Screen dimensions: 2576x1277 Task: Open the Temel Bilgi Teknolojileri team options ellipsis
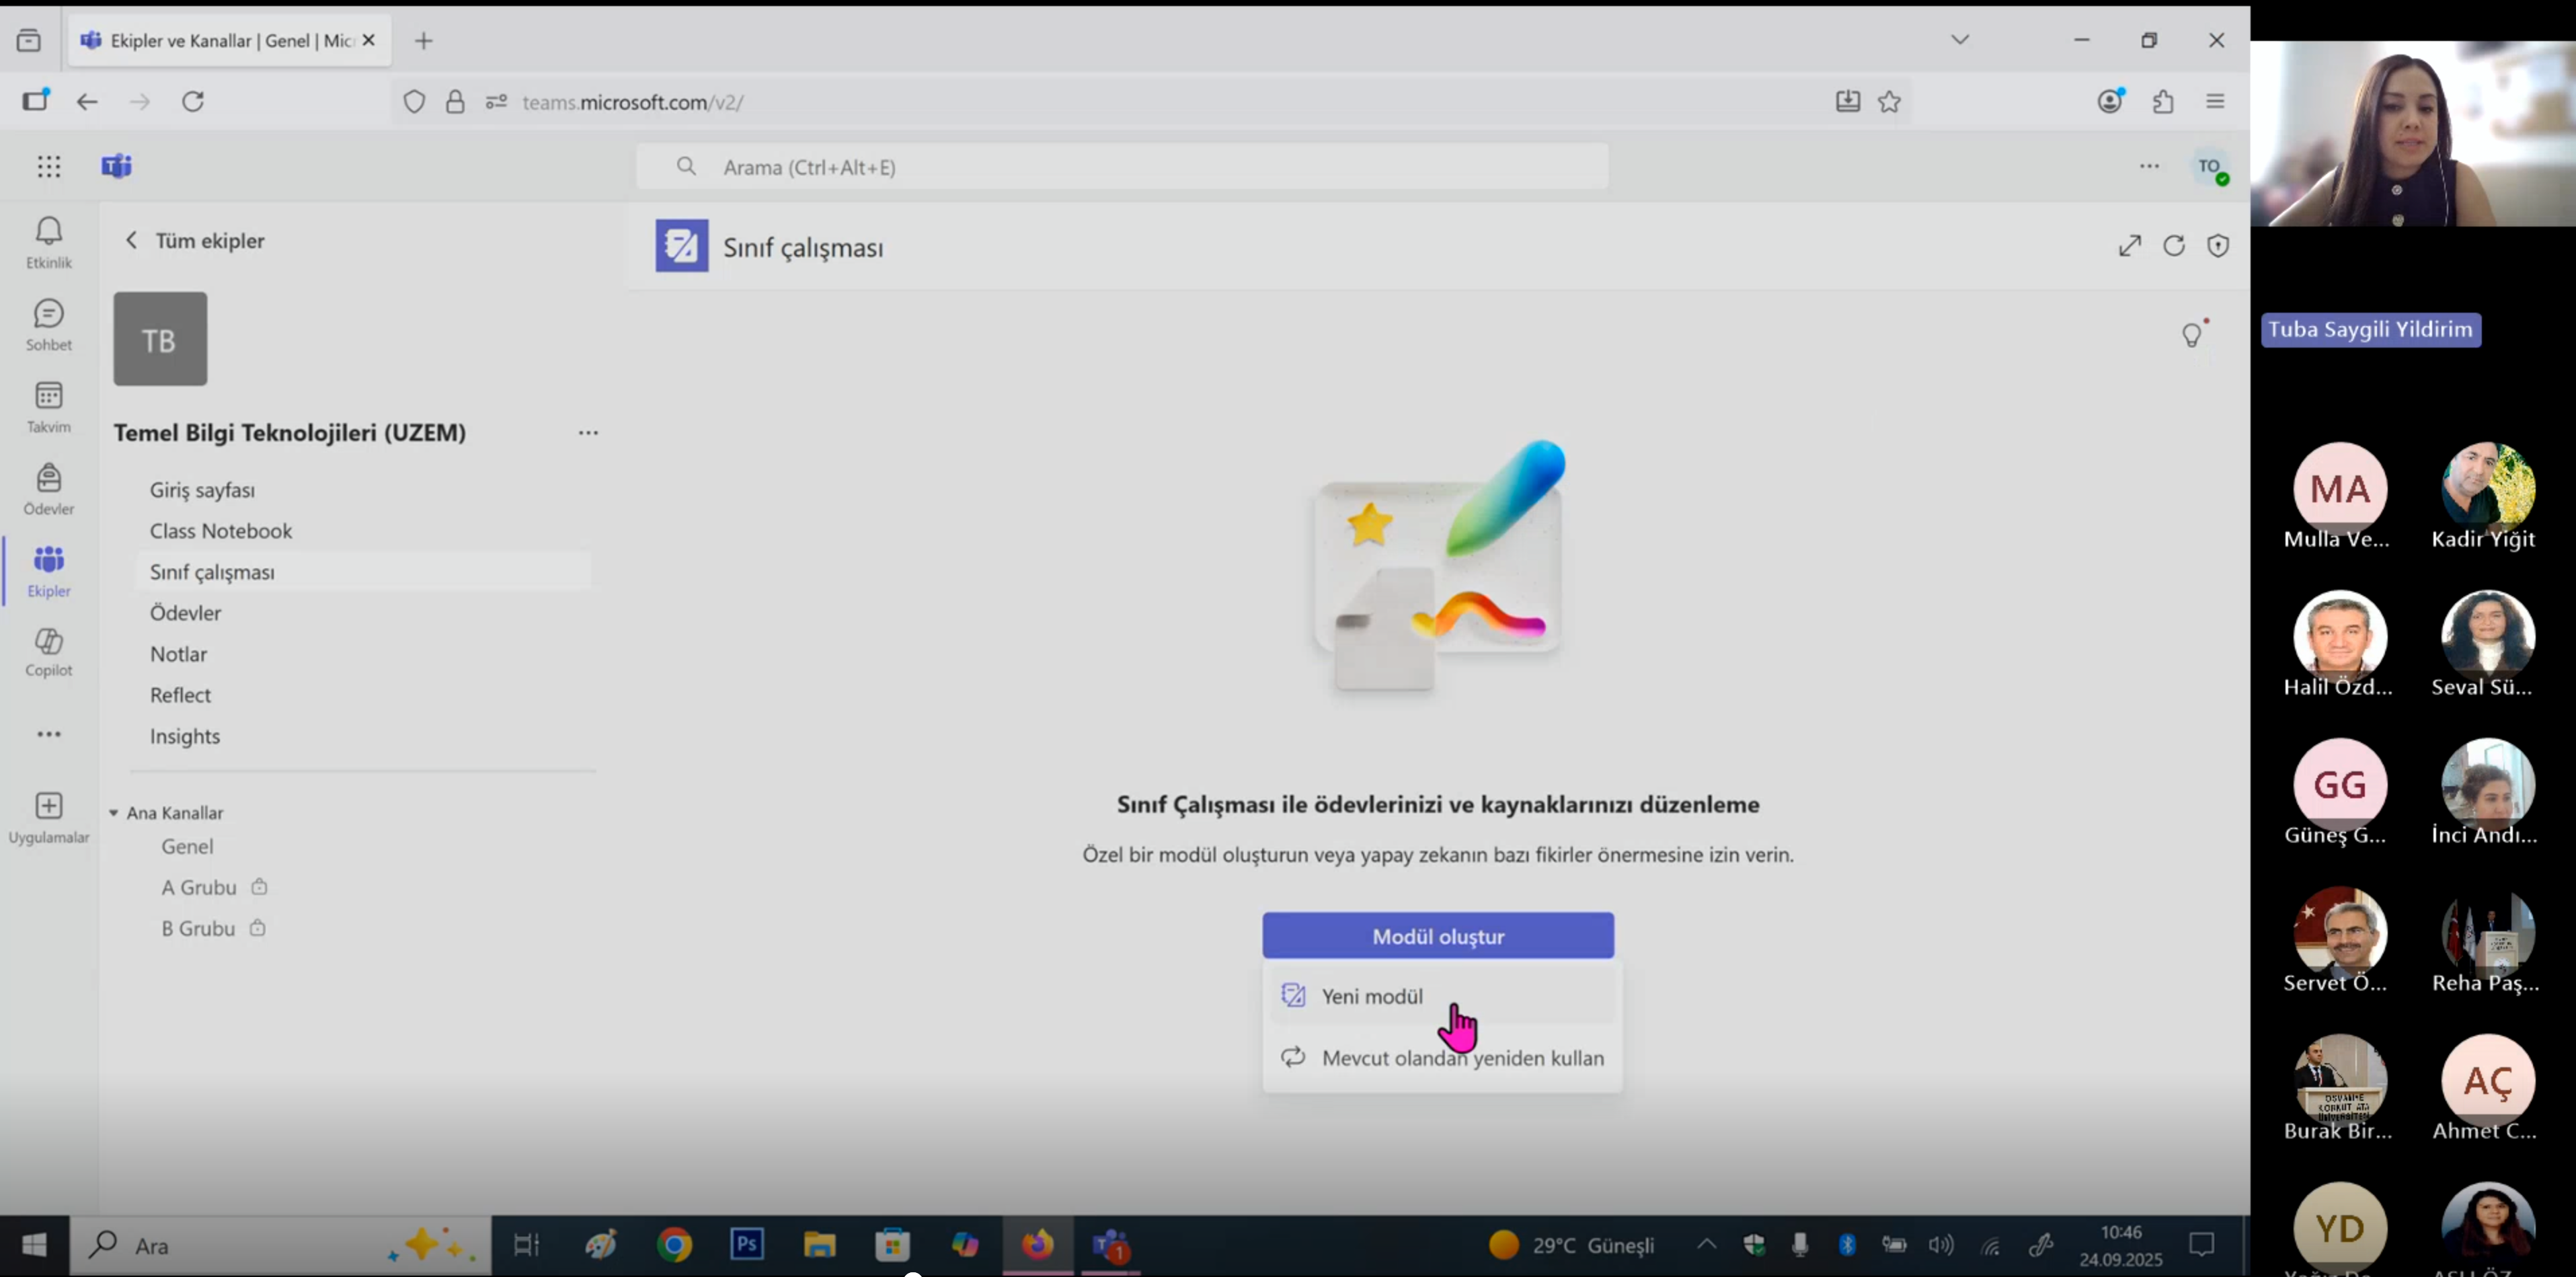(x=588, y=433)
